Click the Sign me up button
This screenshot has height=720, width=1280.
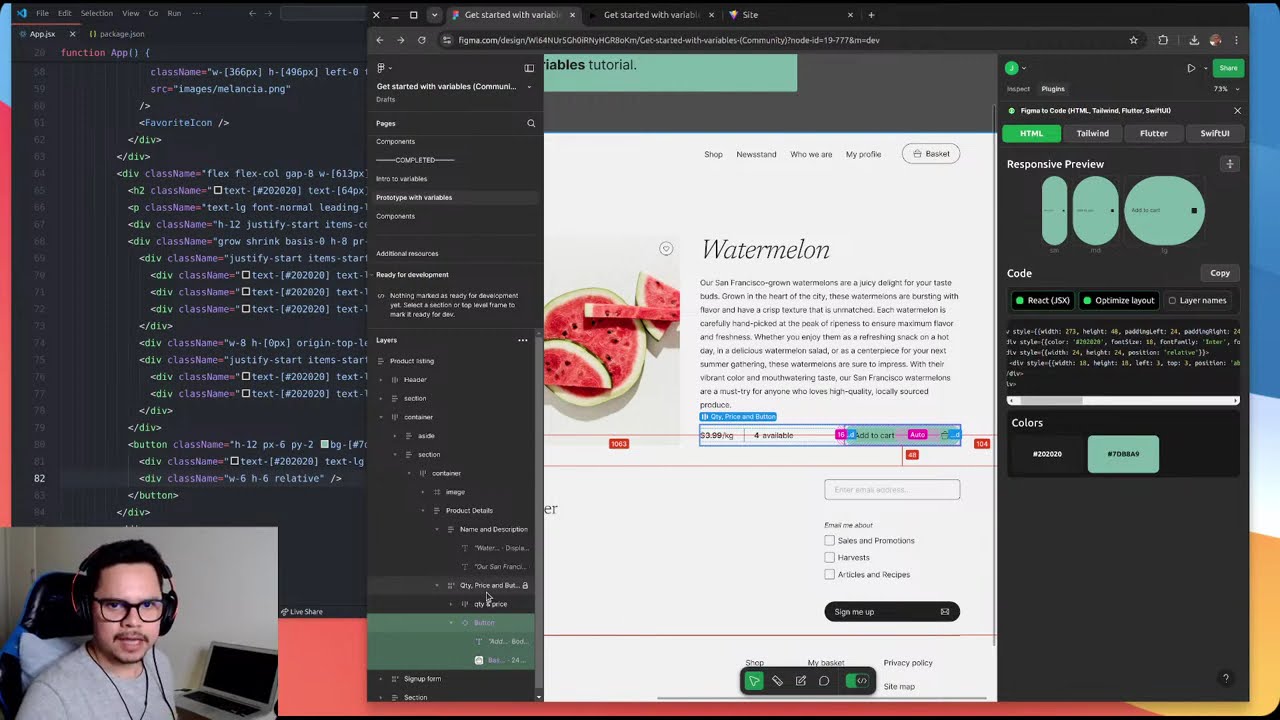pos(892,612)
